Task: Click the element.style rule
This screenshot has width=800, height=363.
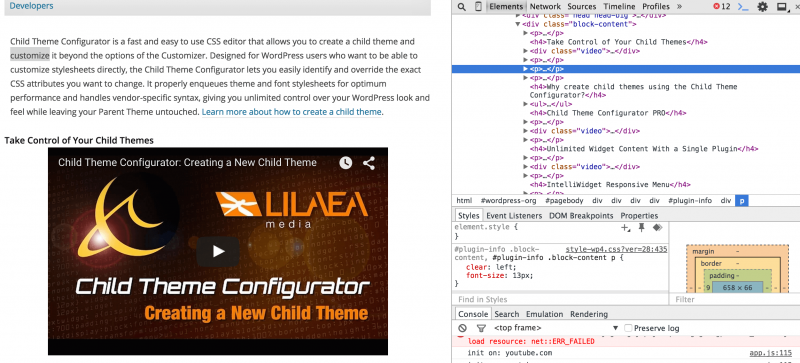Action: point(486,226)
